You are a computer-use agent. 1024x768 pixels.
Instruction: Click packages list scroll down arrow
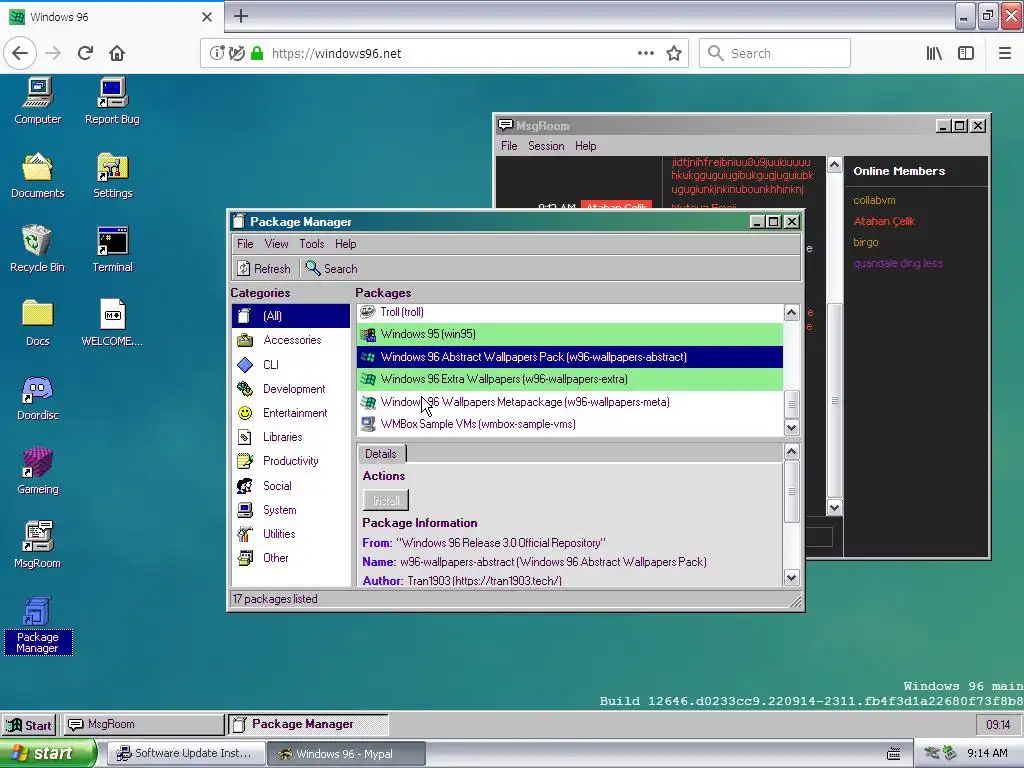pos(792,428)
